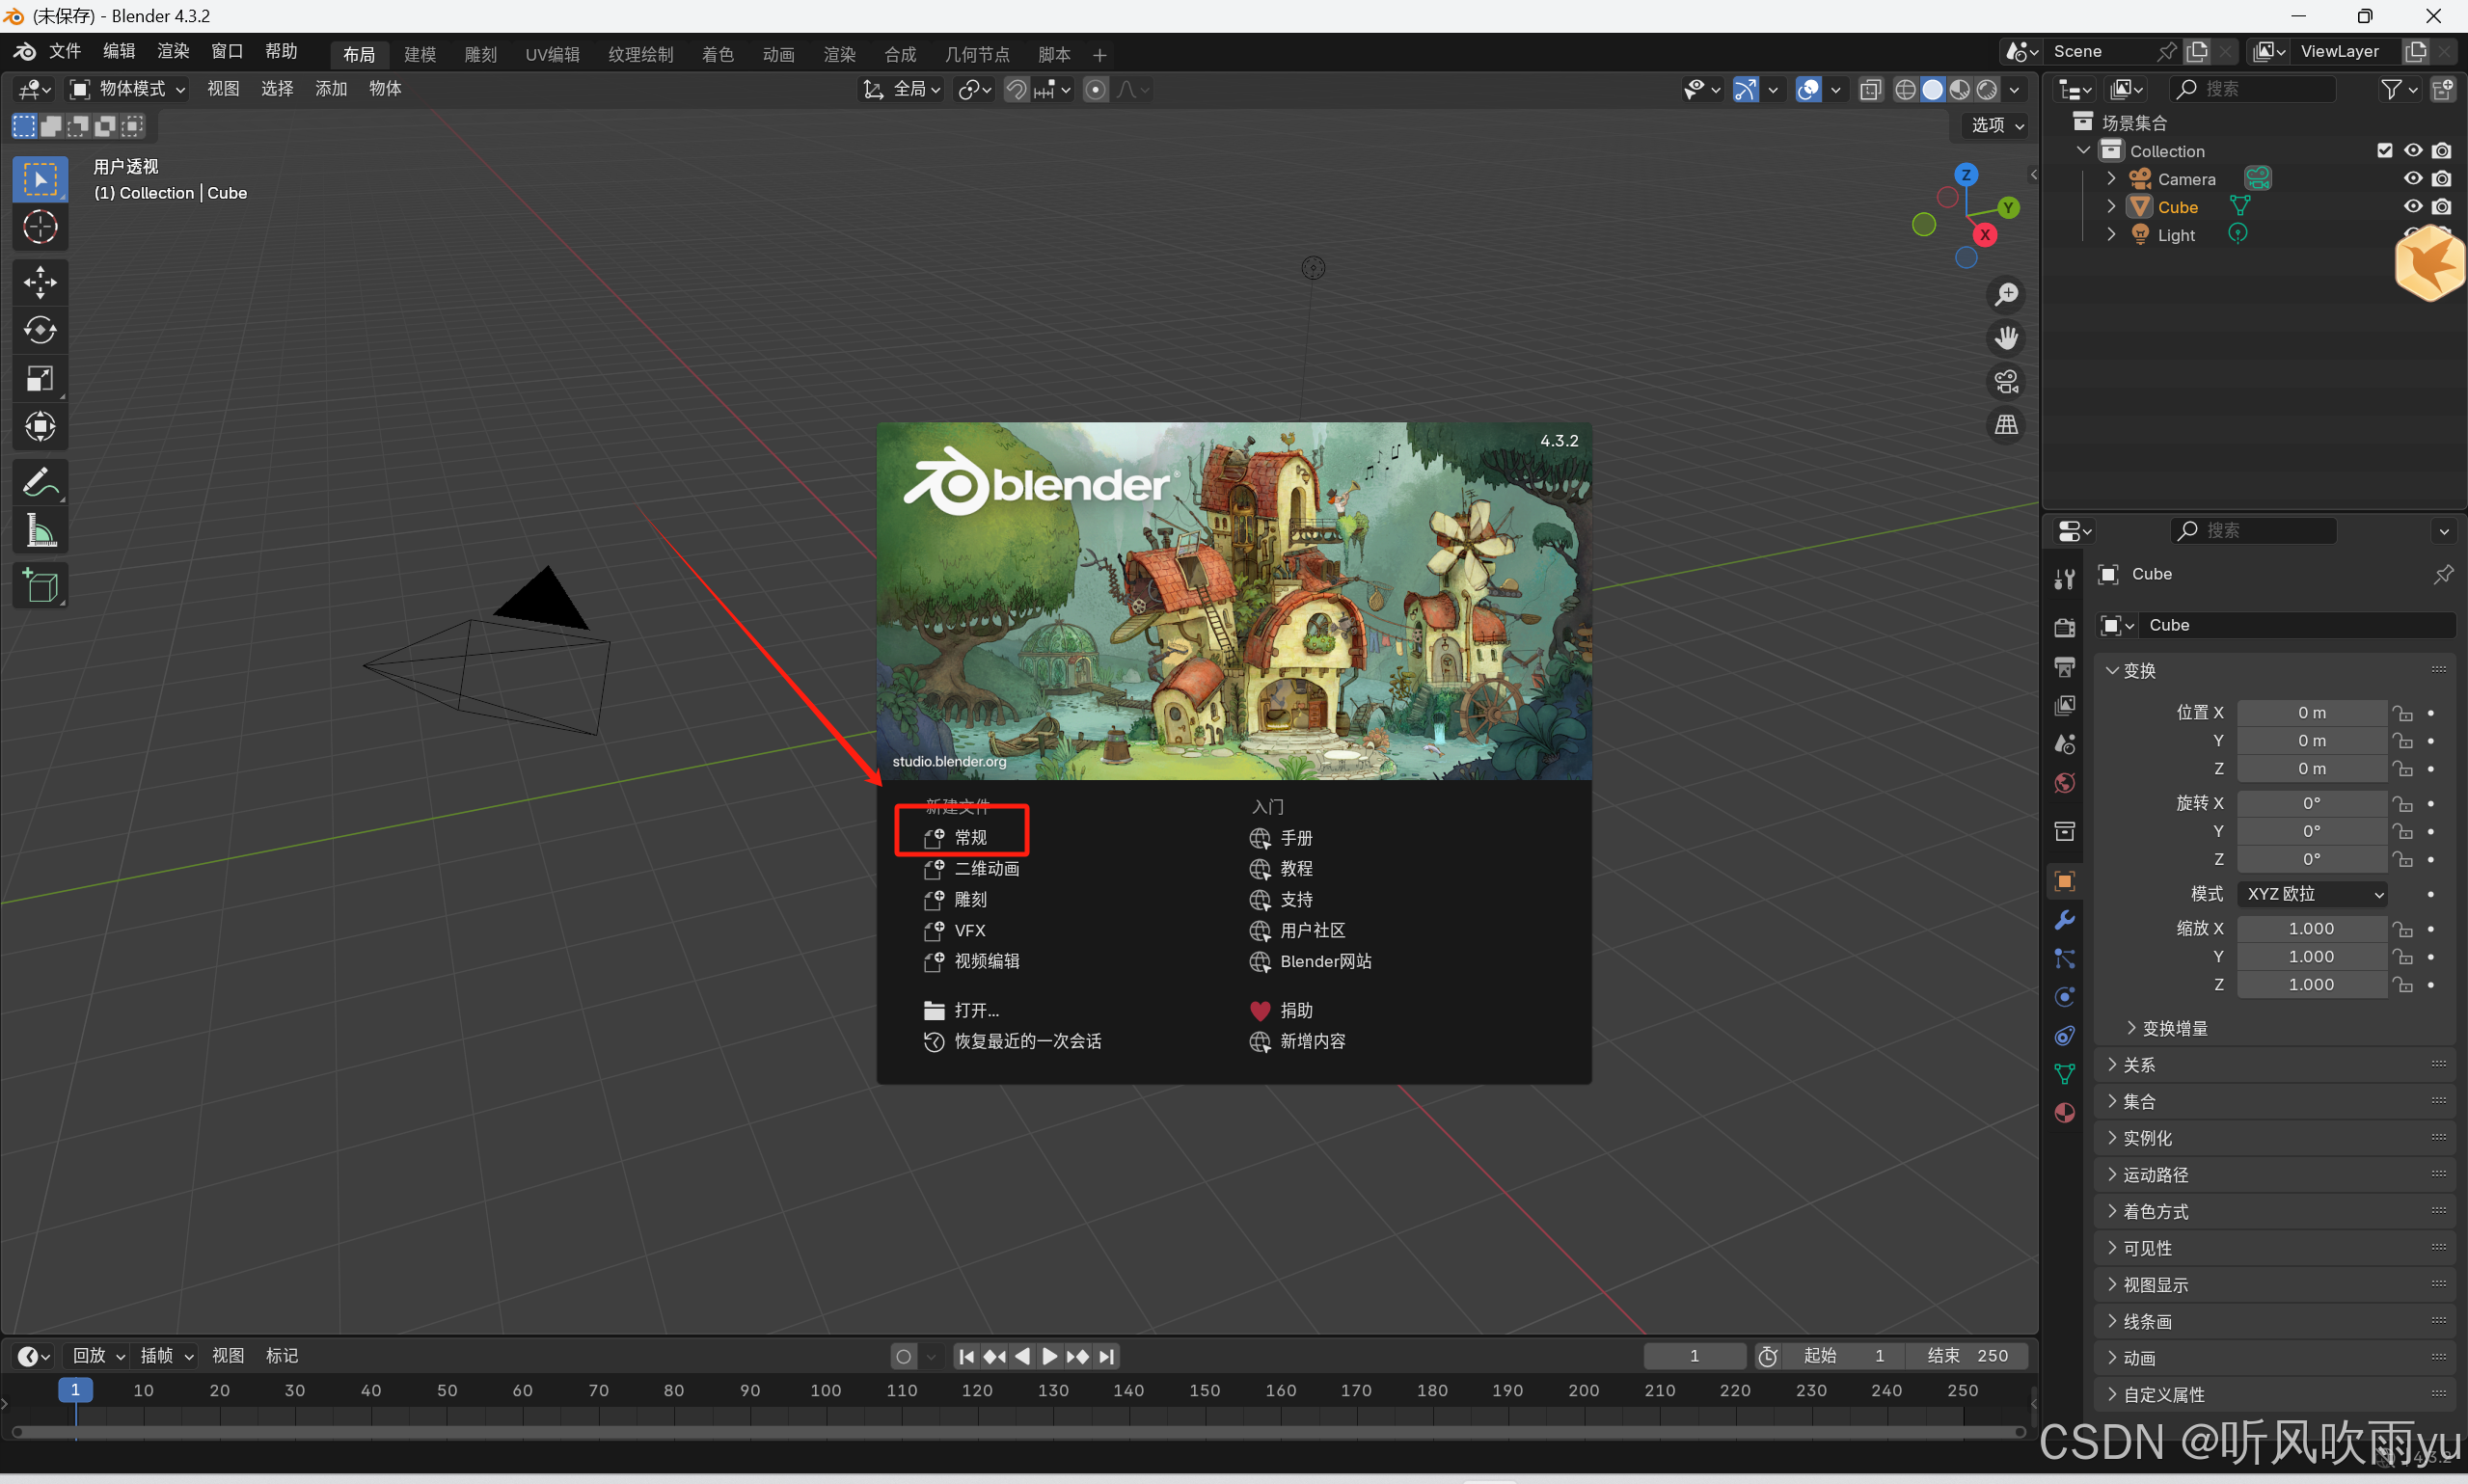
Task: Select the Scale tool icon
Action: 40,379
